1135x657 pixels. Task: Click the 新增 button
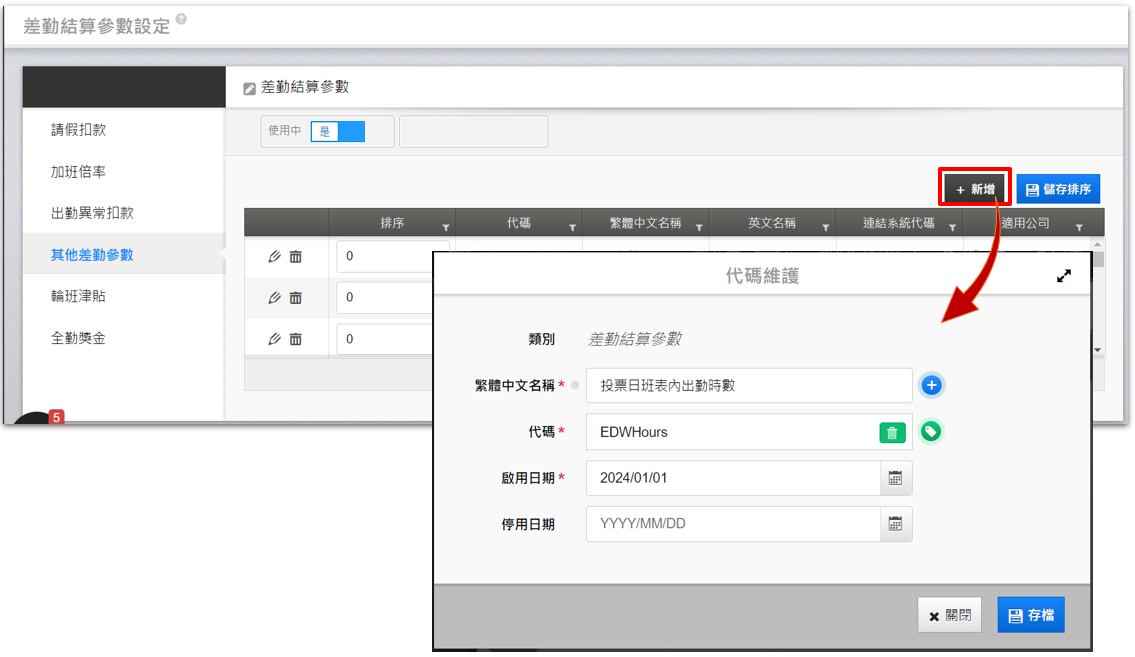(x=975, y=189)
